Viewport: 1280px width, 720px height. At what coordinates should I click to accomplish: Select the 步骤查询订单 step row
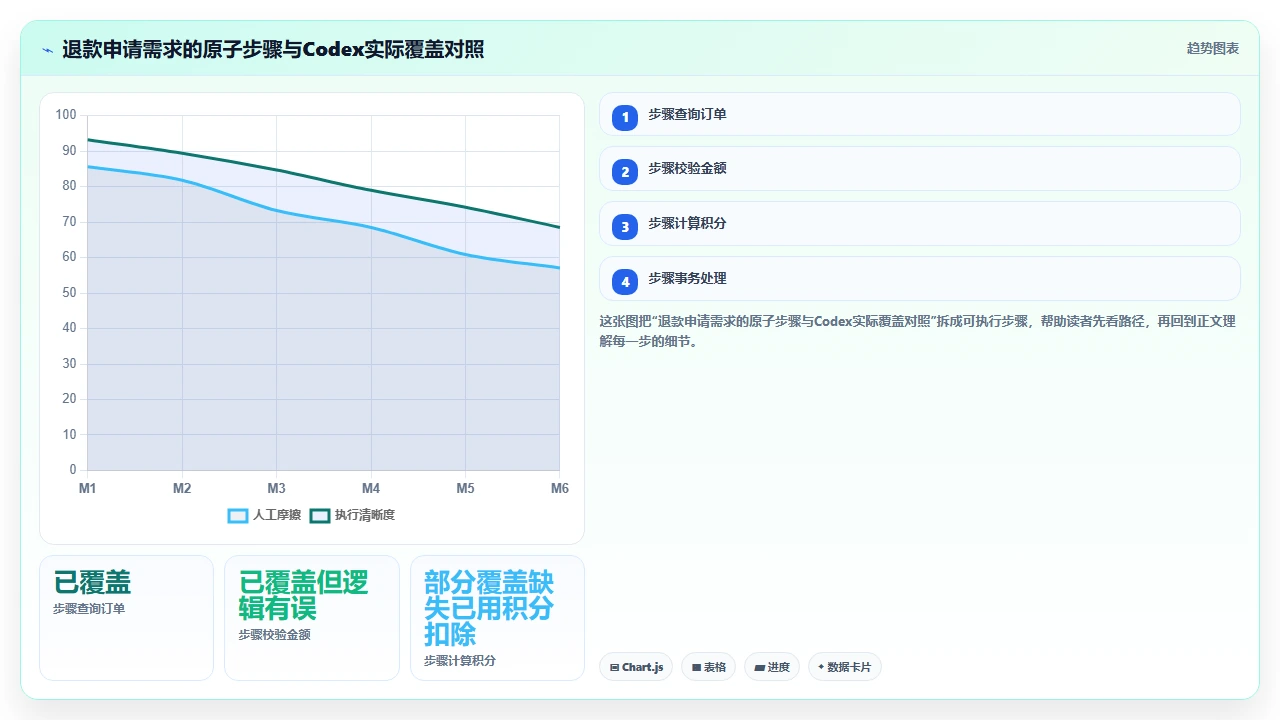[919, 114]
